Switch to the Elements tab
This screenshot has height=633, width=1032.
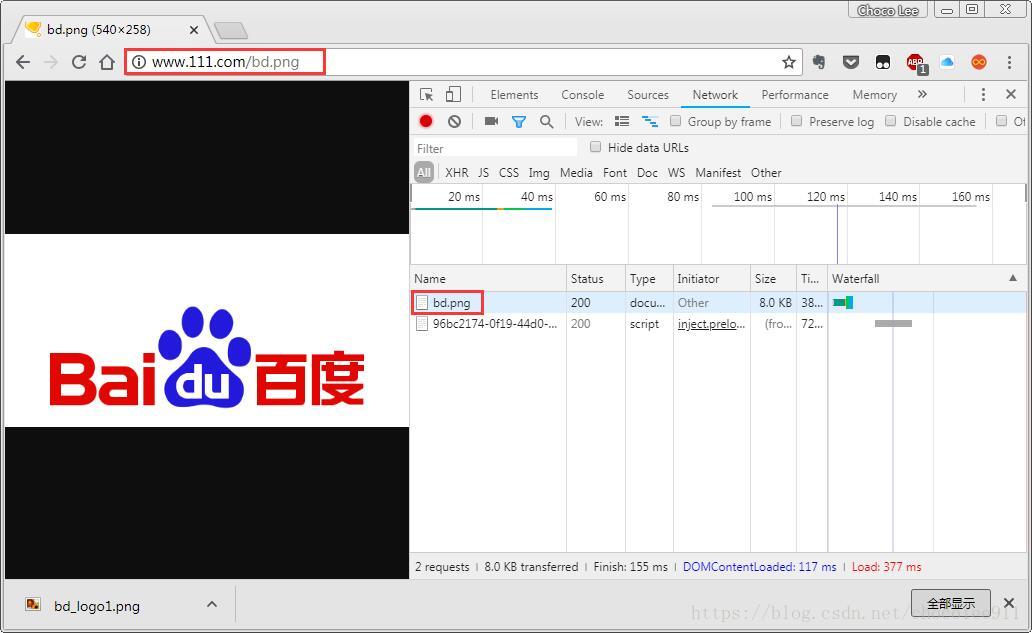[x=514, y=95]
